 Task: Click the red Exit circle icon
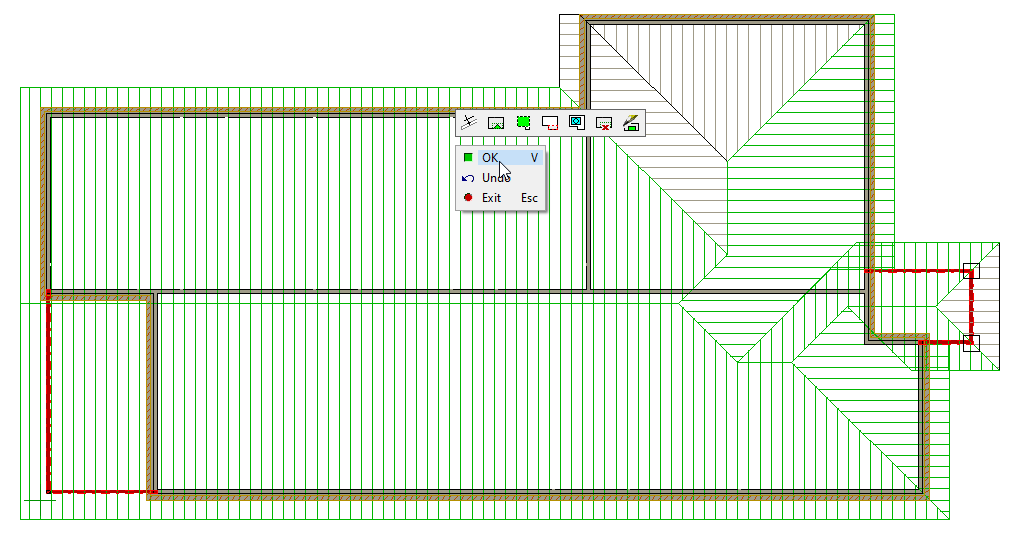coord(468,198)
